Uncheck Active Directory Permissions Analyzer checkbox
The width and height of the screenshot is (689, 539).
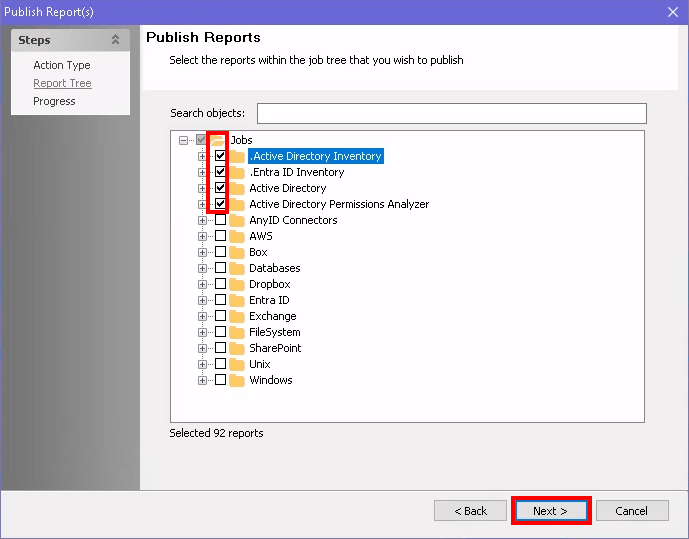[x=220, y=204]
